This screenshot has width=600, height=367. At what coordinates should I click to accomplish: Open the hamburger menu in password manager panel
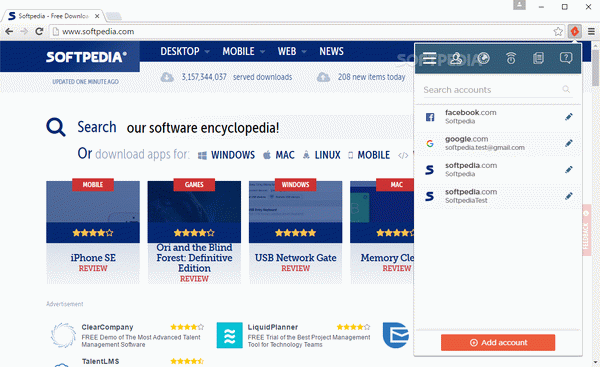coord(429,58)
